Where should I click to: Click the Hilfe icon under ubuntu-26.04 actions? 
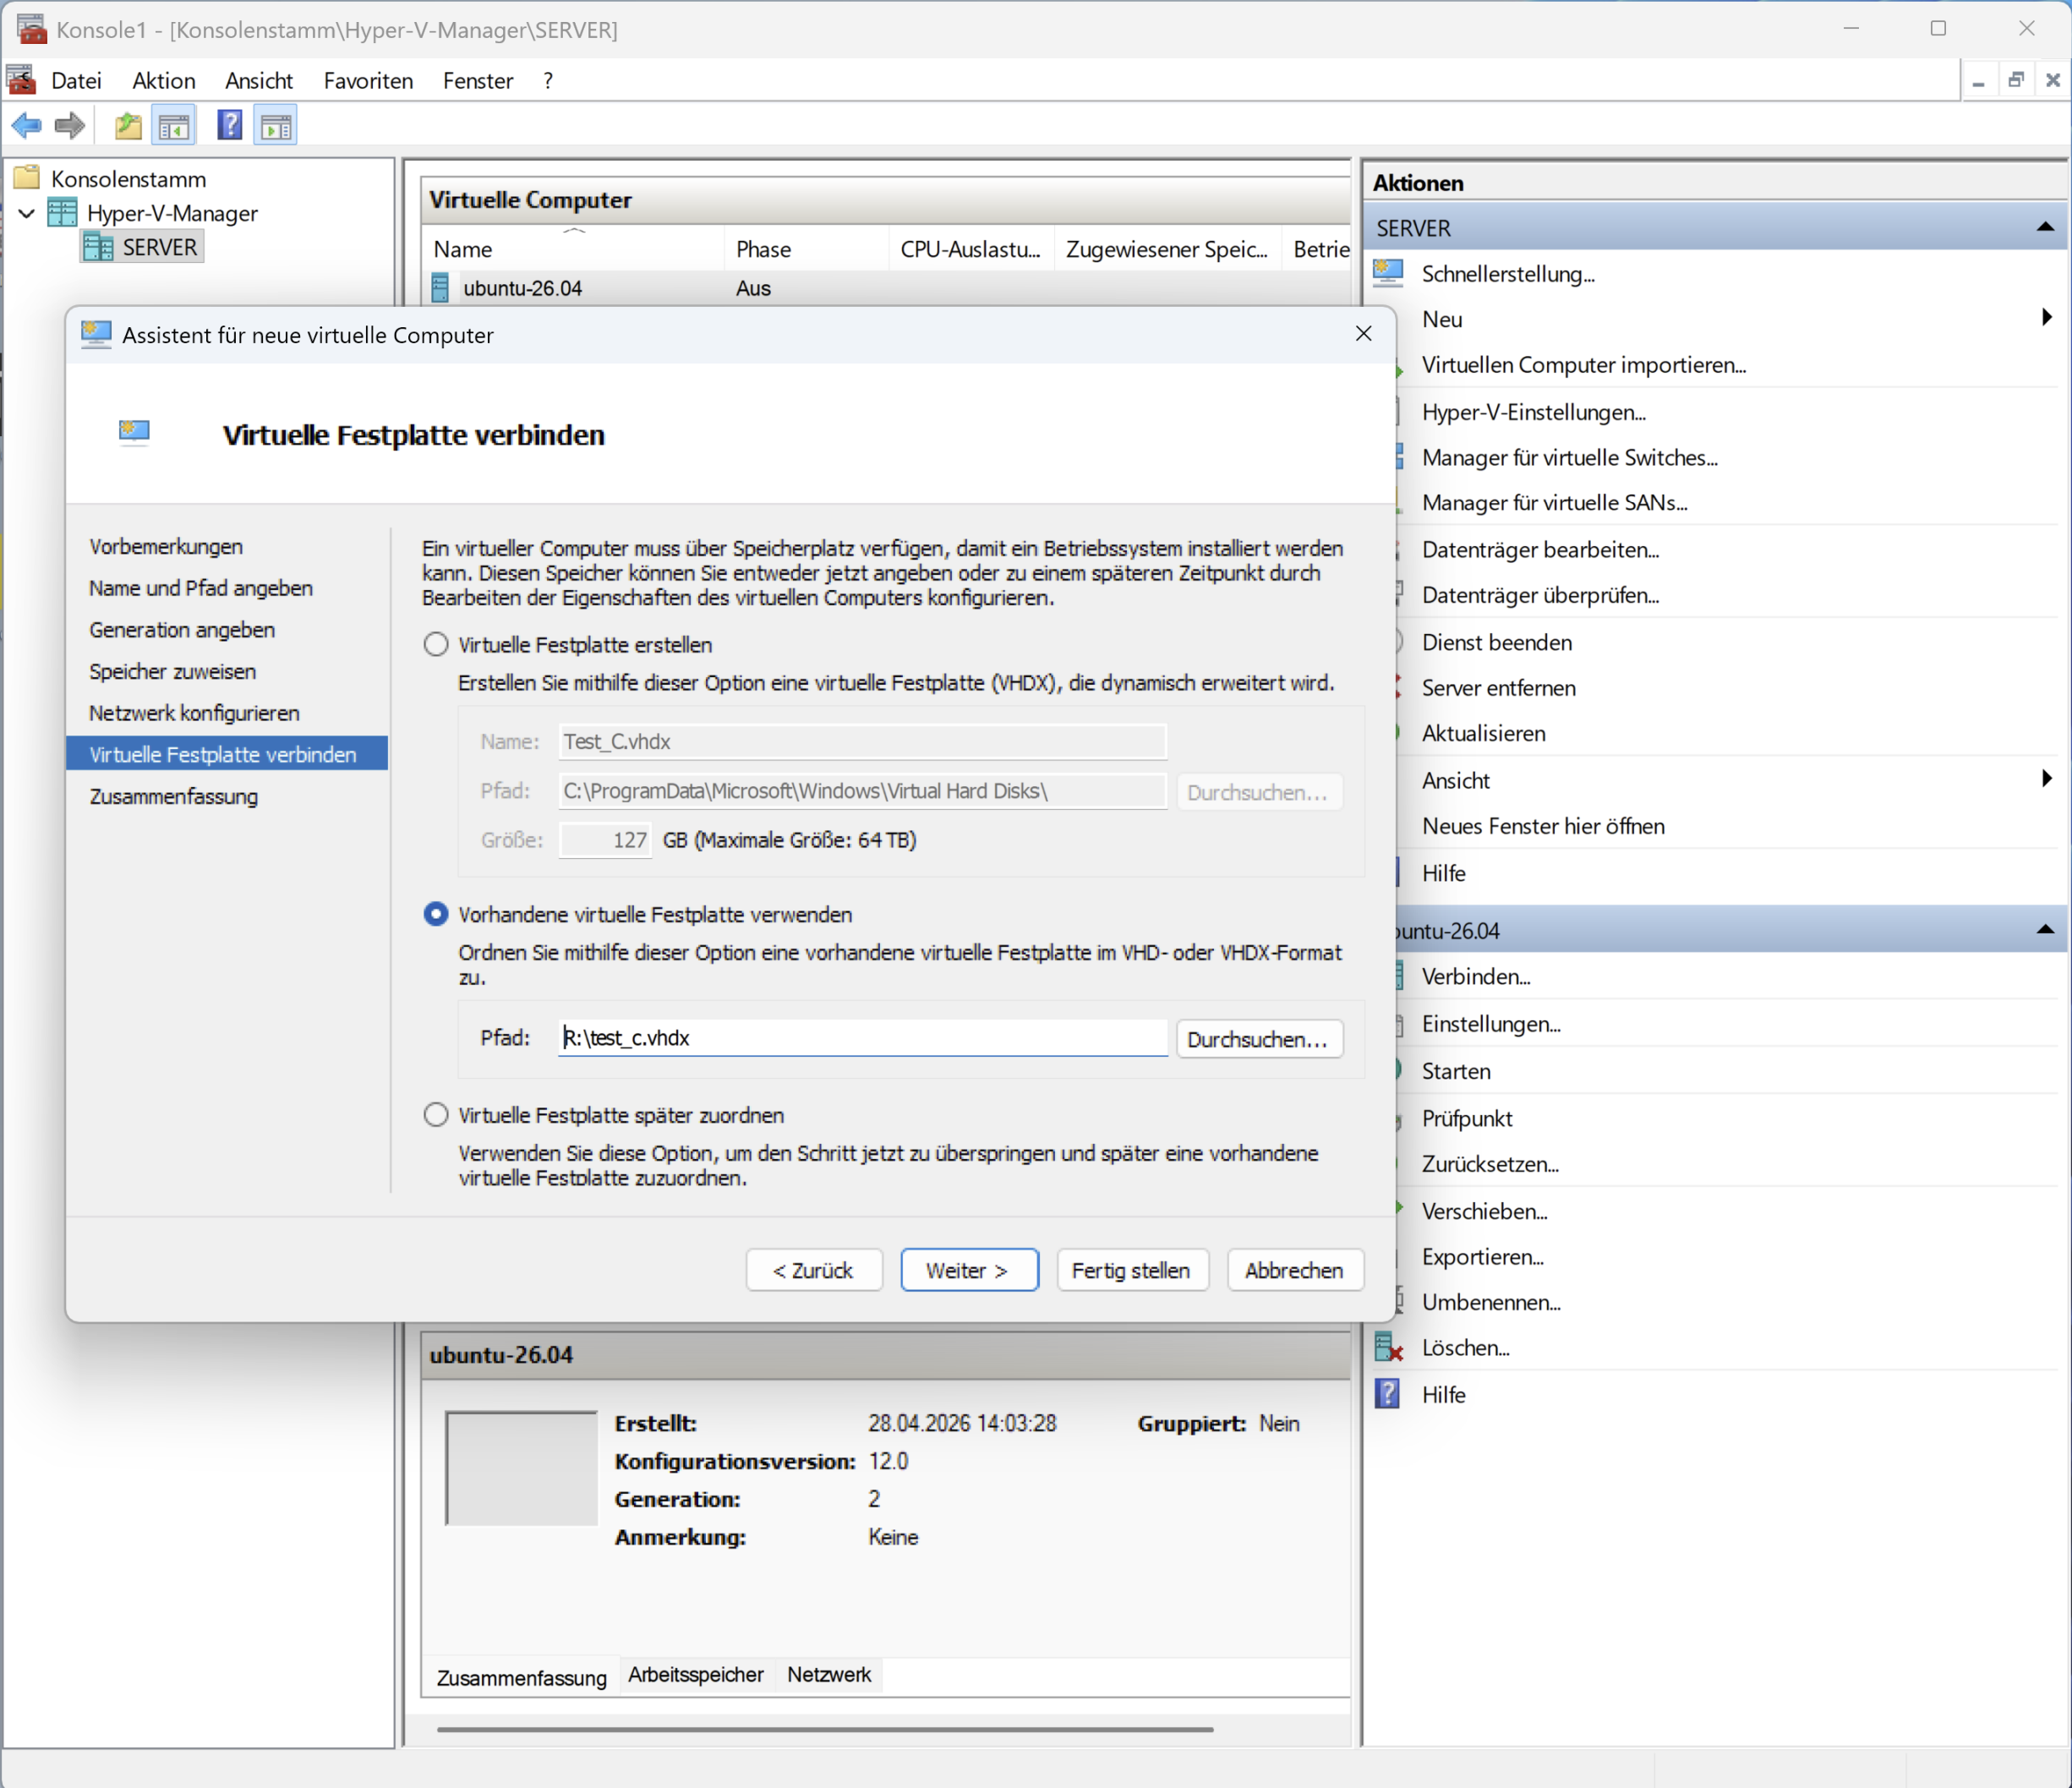coord(1388,1393)
